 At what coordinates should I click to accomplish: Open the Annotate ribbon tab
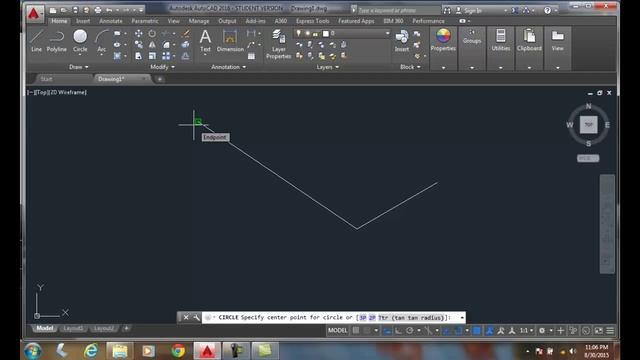point(111,21)
